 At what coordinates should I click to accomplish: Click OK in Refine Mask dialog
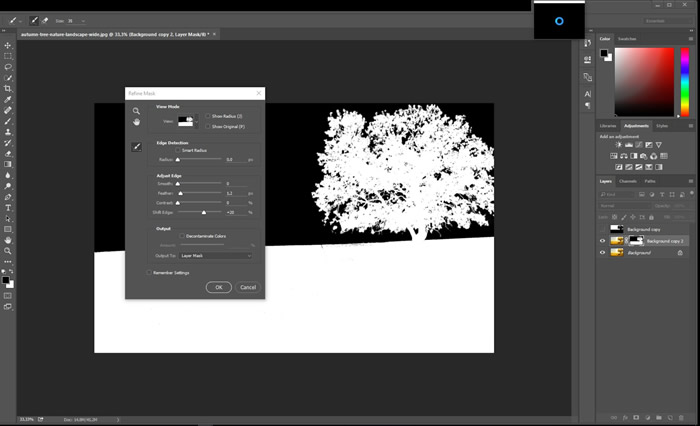(219, 287)
